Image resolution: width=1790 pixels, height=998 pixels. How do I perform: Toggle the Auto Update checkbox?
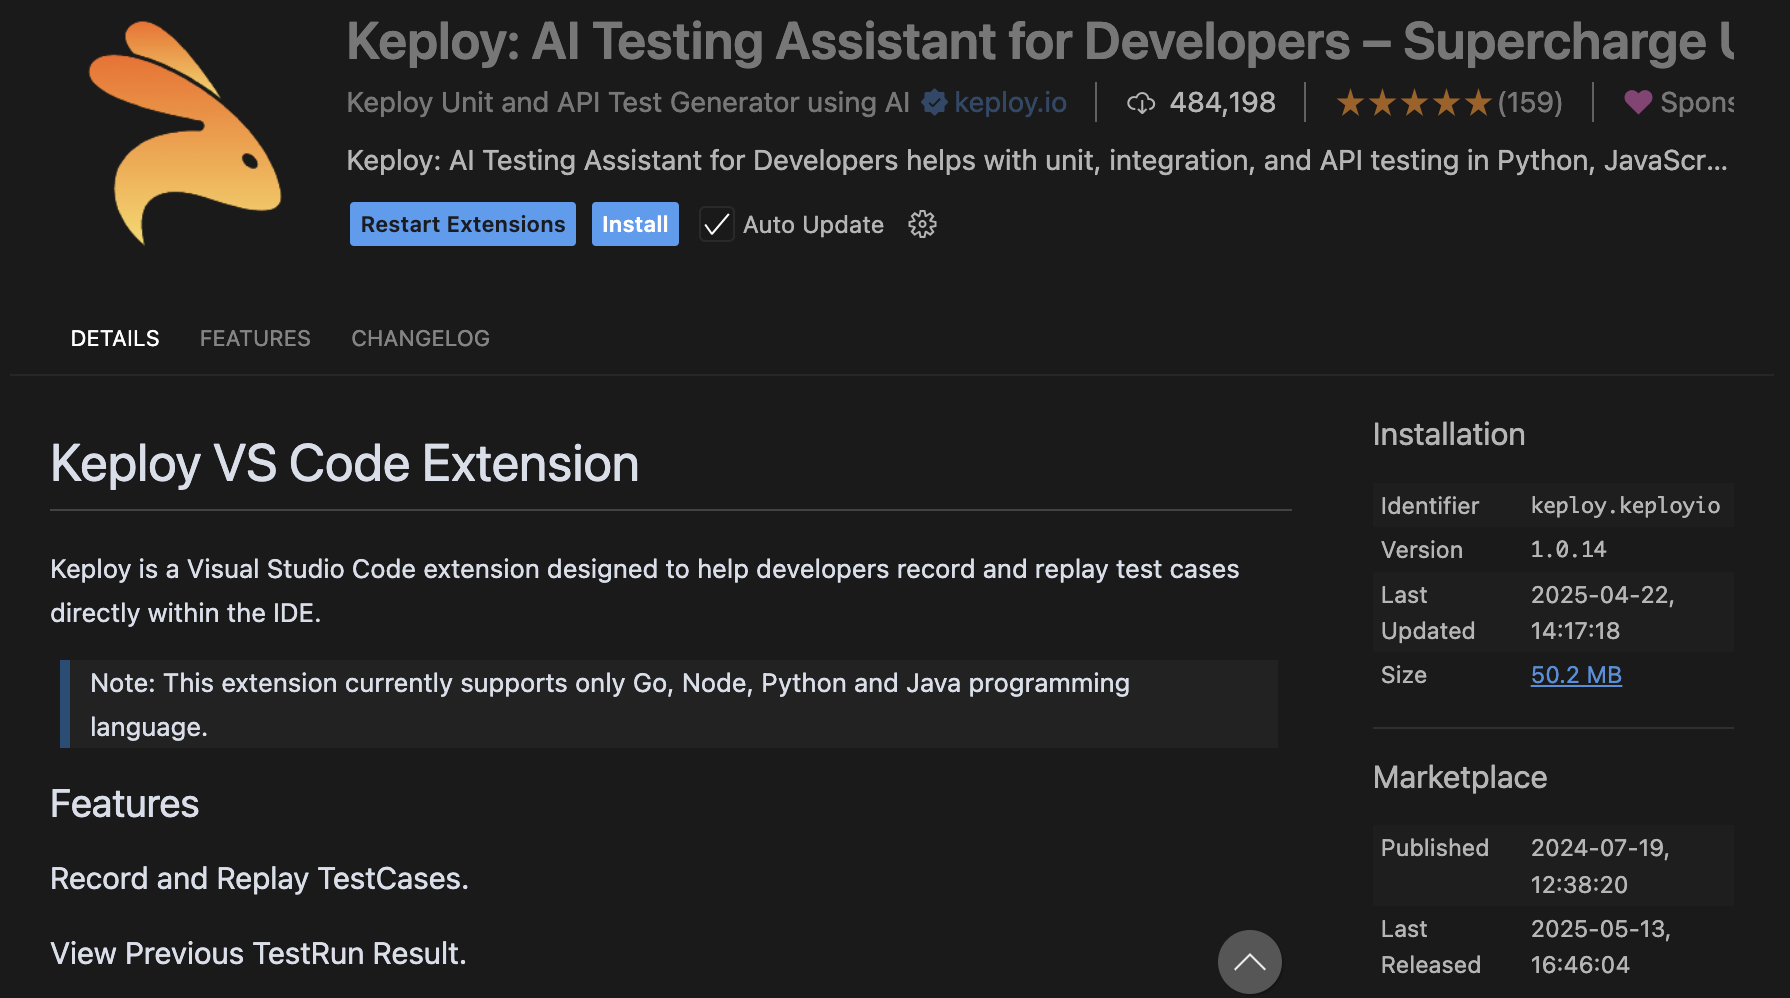tap(717, 225)
